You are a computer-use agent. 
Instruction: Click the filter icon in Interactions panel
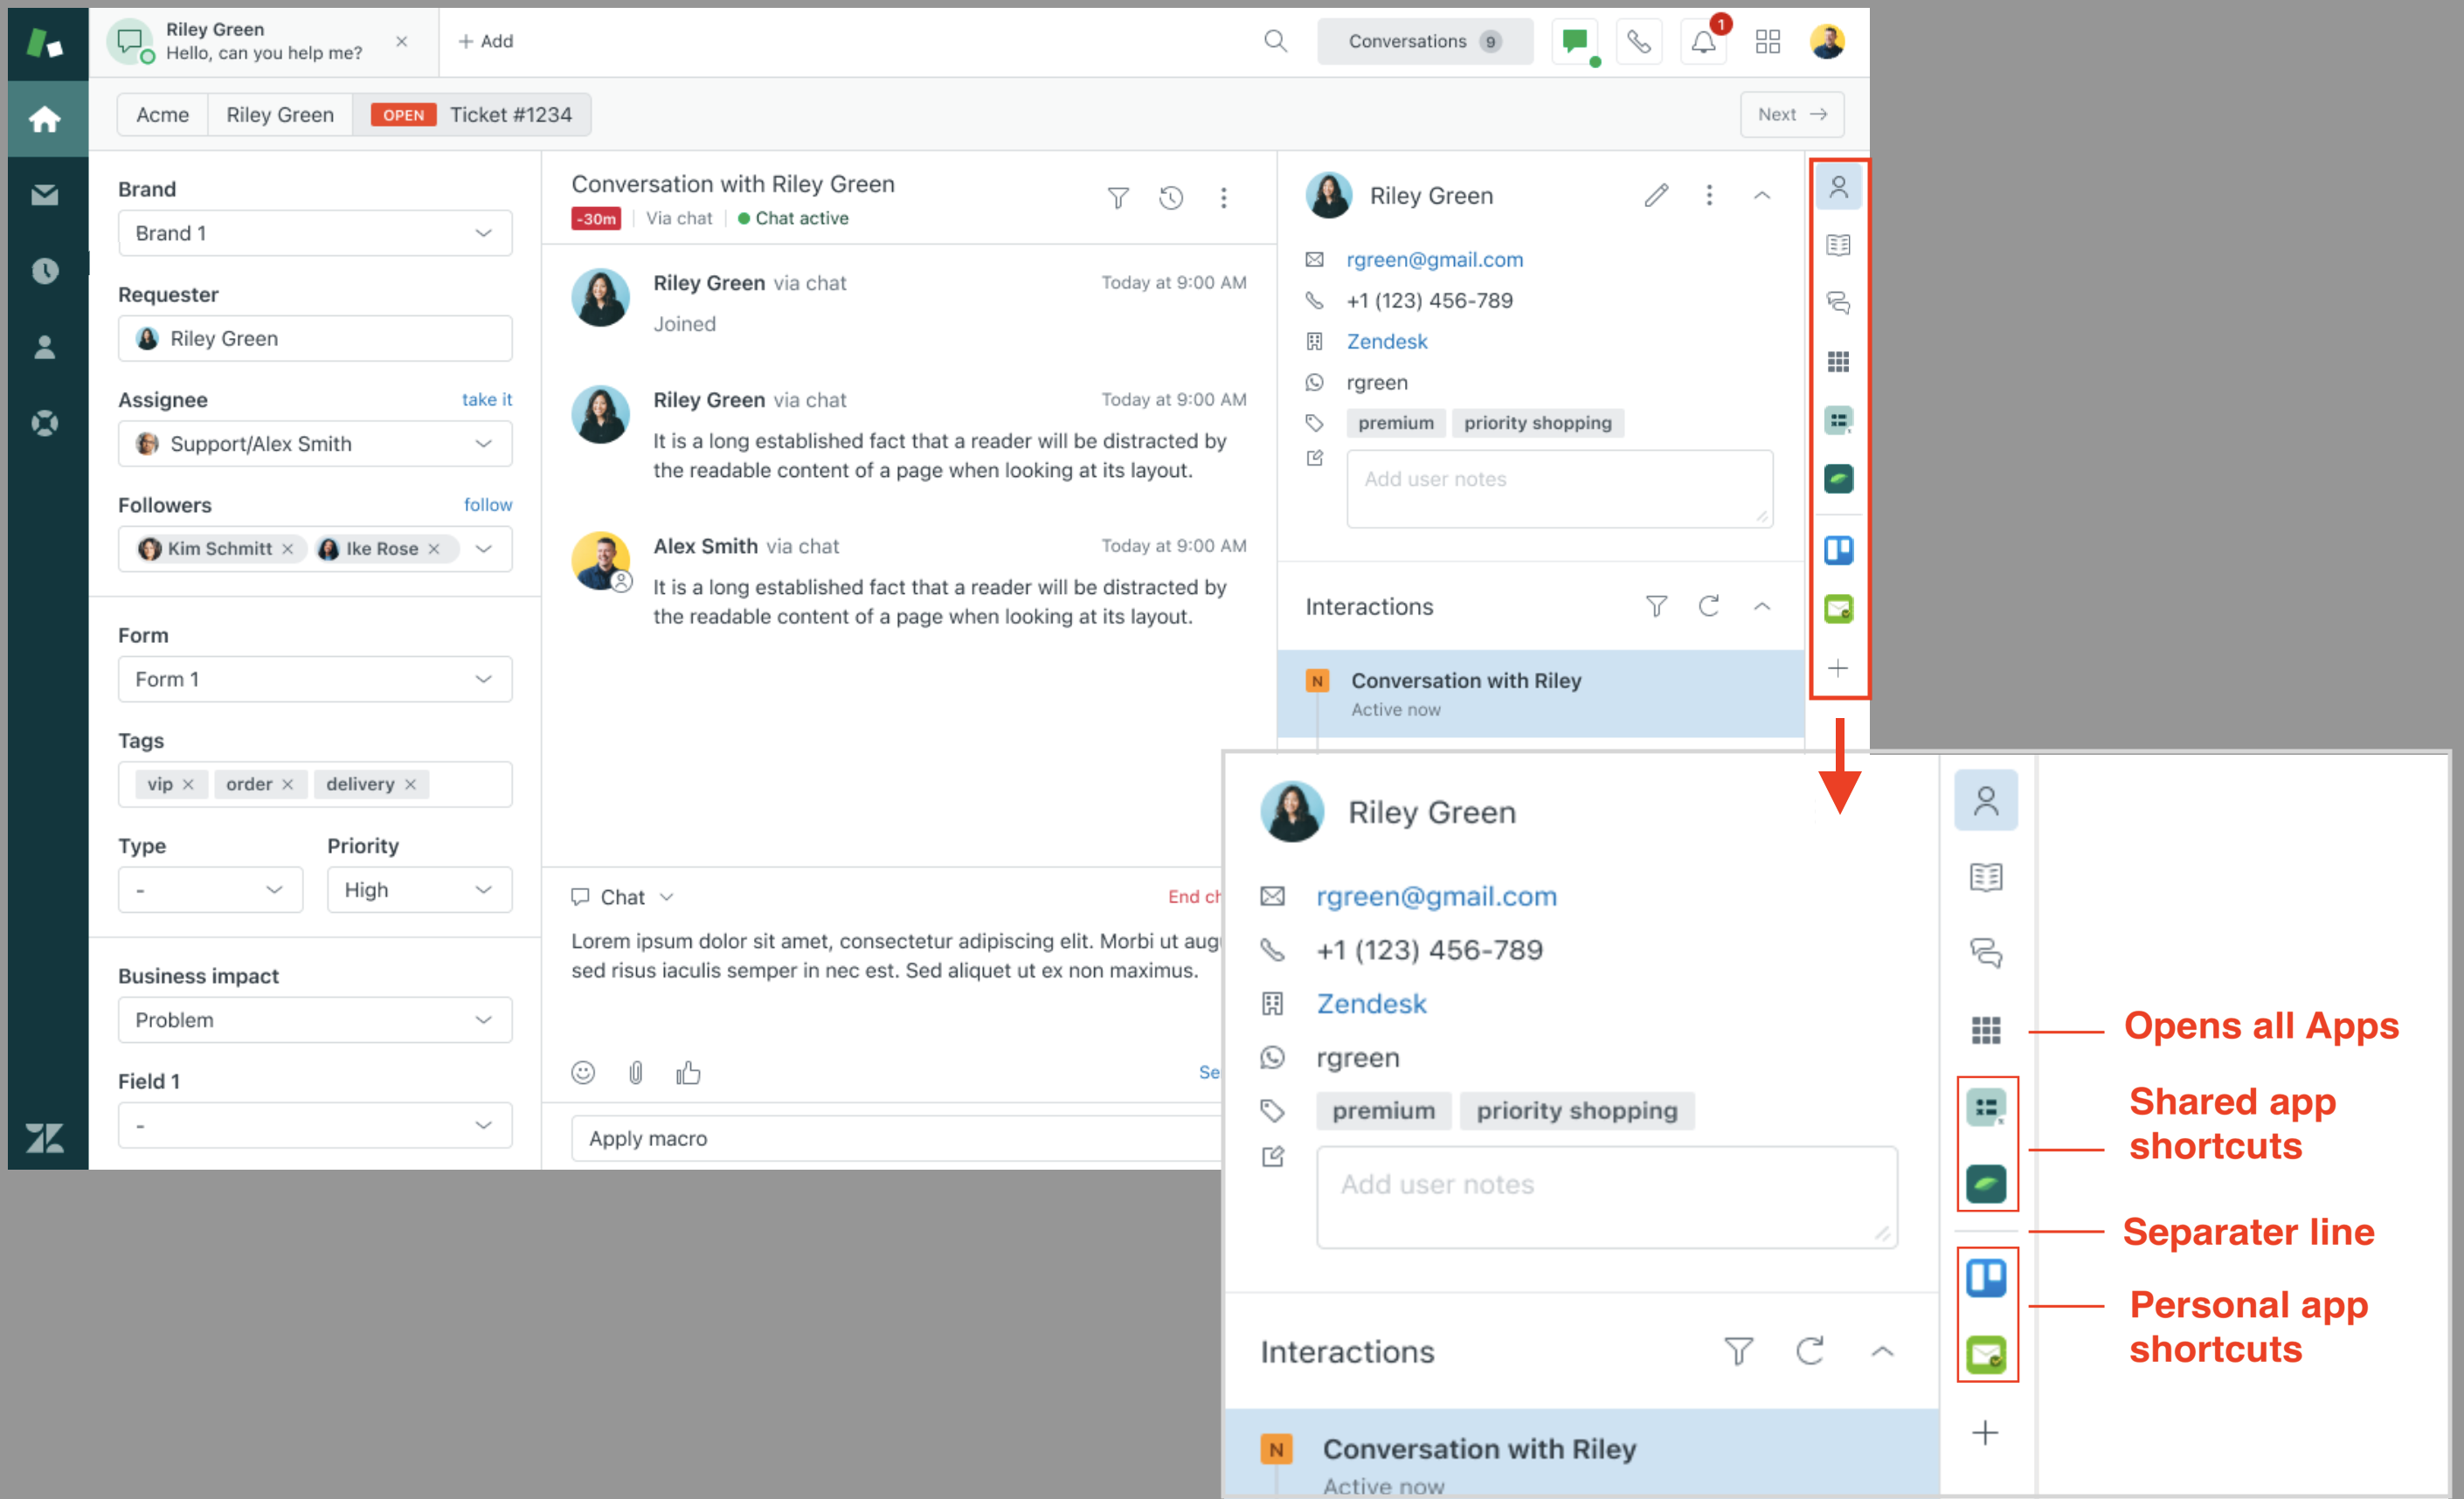1656,605
